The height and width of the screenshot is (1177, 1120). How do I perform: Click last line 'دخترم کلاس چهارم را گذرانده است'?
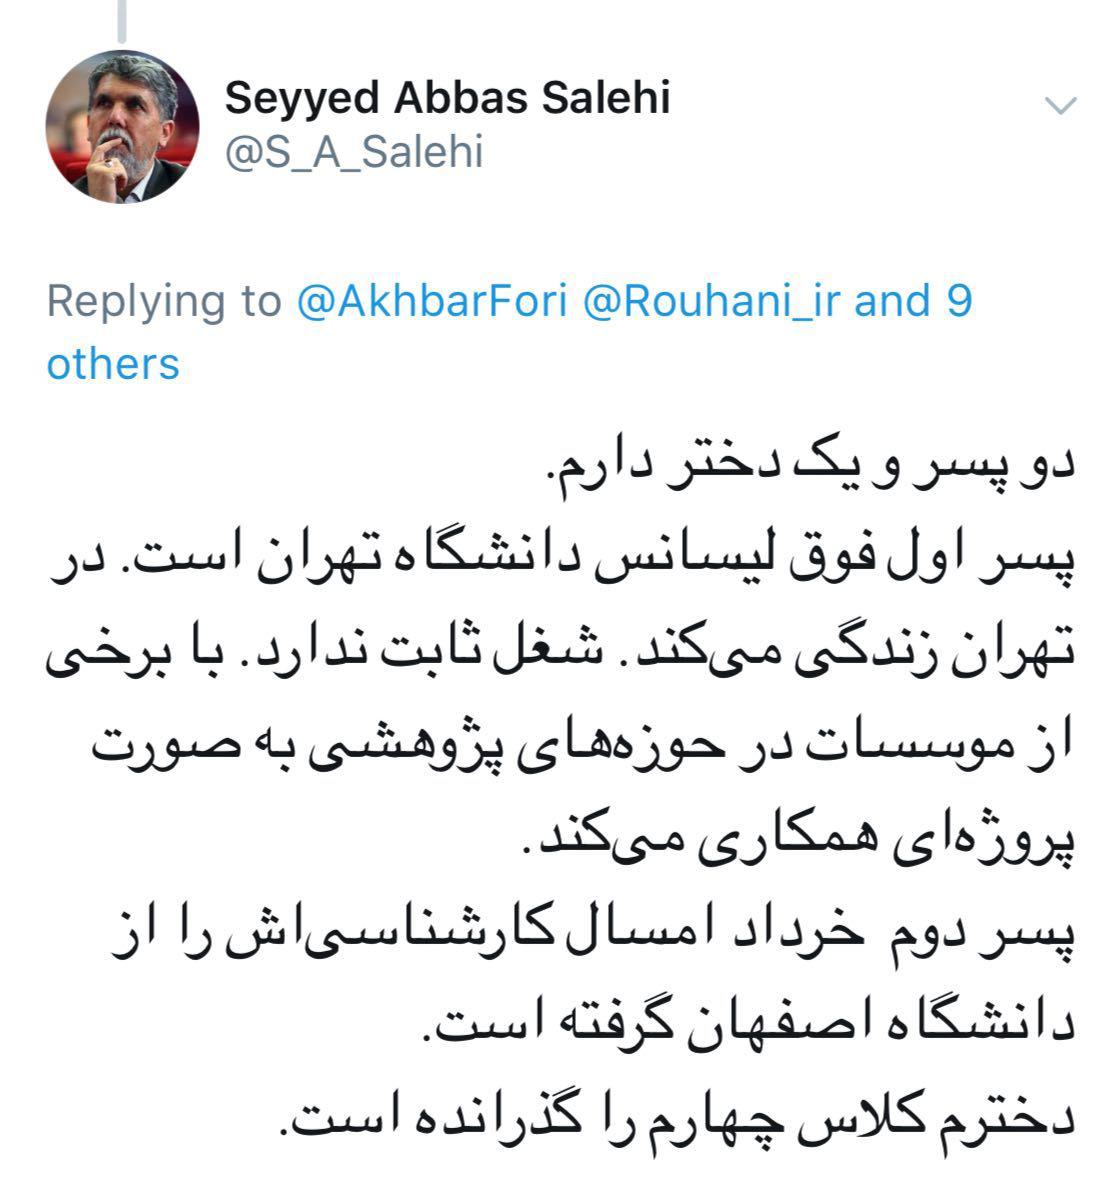pos(678,1120)
